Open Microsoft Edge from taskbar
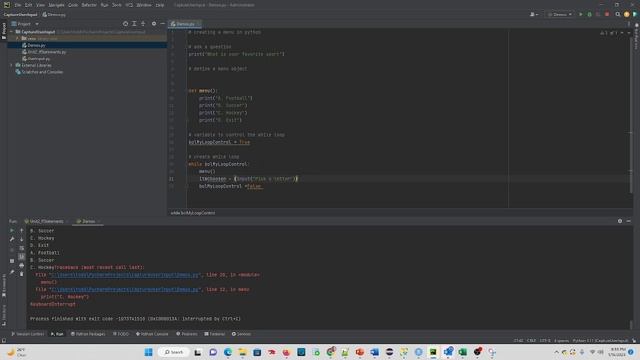The height and width of the screenshot is (360, 640). (228, 352)
